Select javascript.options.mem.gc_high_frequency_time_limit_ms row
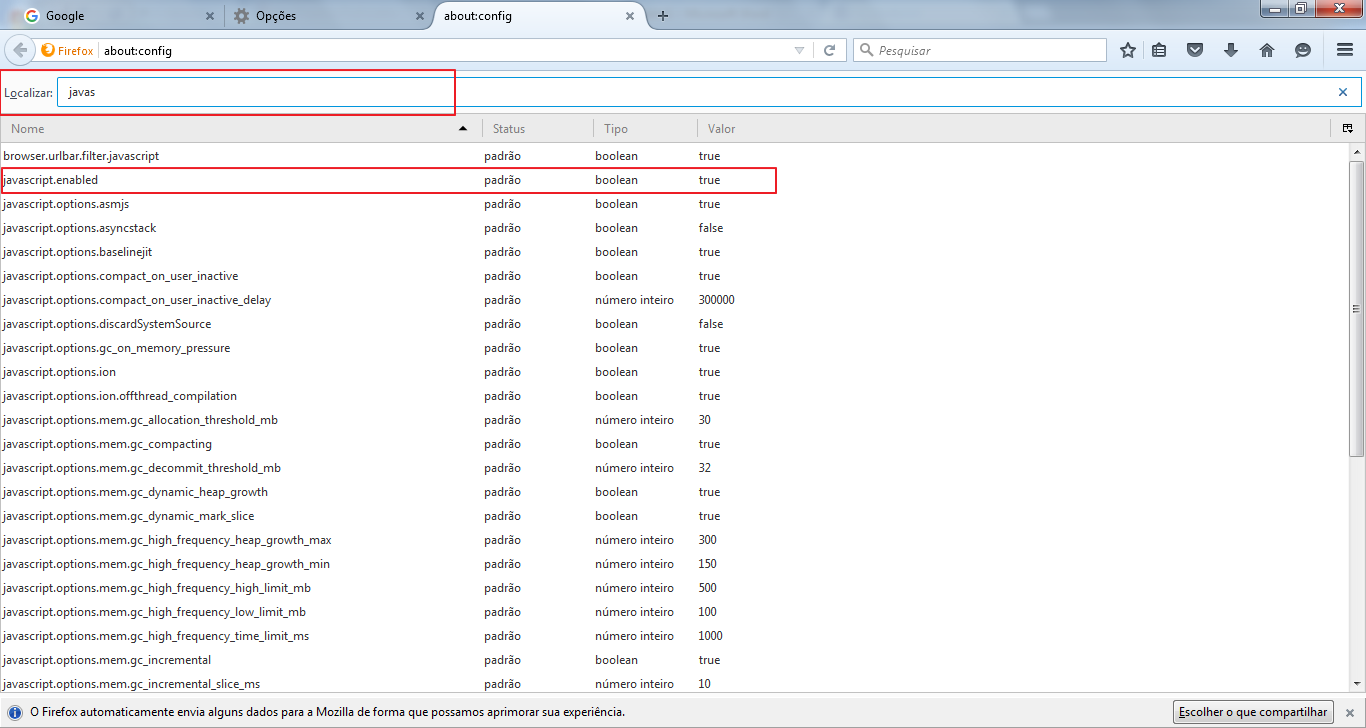The width and height of the screenshot is (1366, 728). (674, 636)
